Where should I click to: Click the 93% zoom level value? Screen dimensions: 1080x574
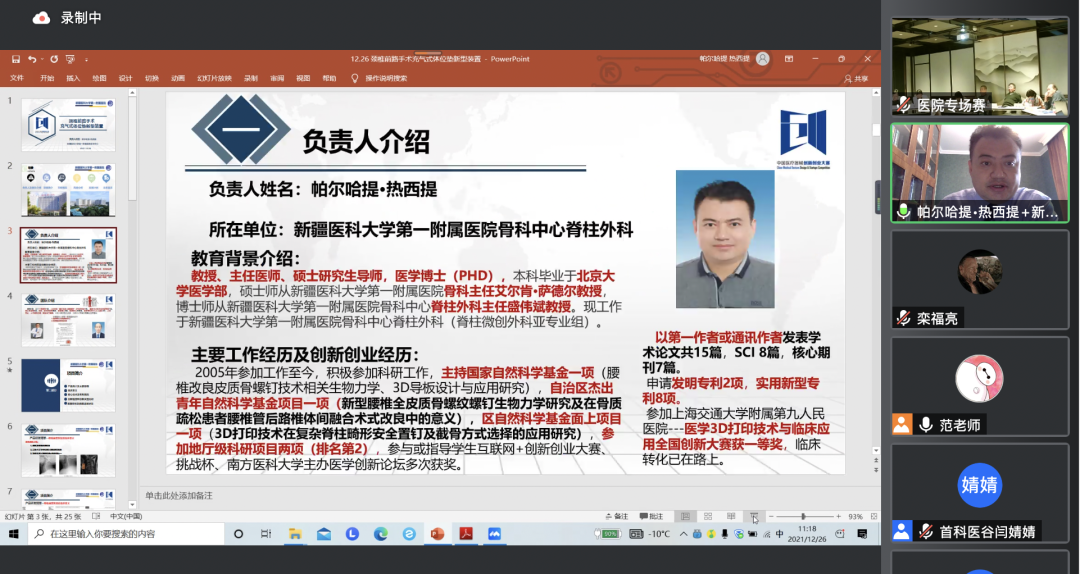point(855,516)
